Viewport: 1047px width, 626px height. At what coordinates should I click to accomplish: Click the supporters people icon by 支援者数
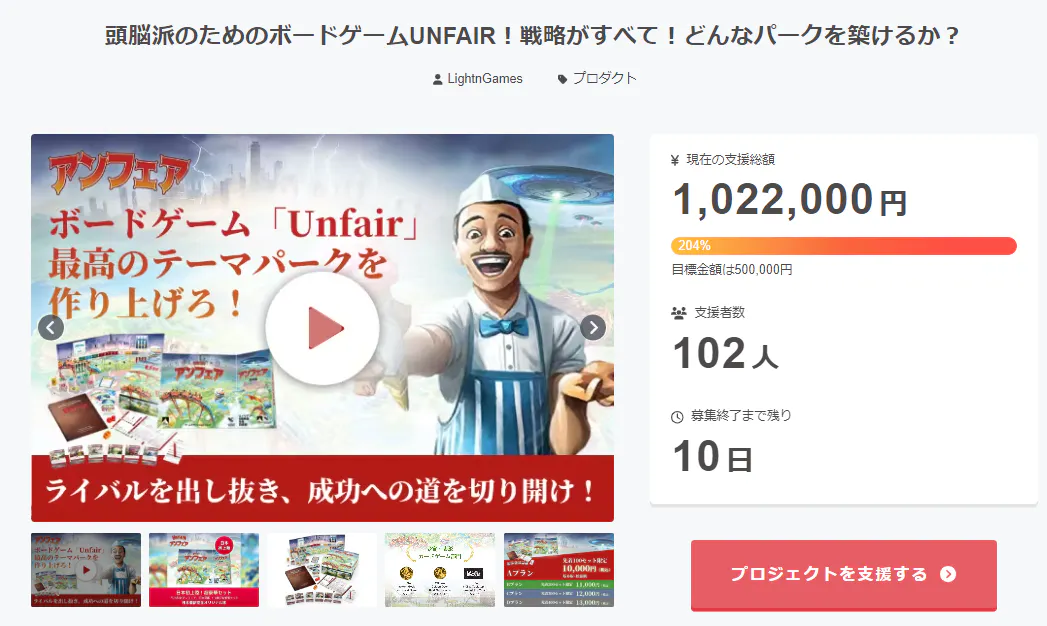click(x=678, y=313)
